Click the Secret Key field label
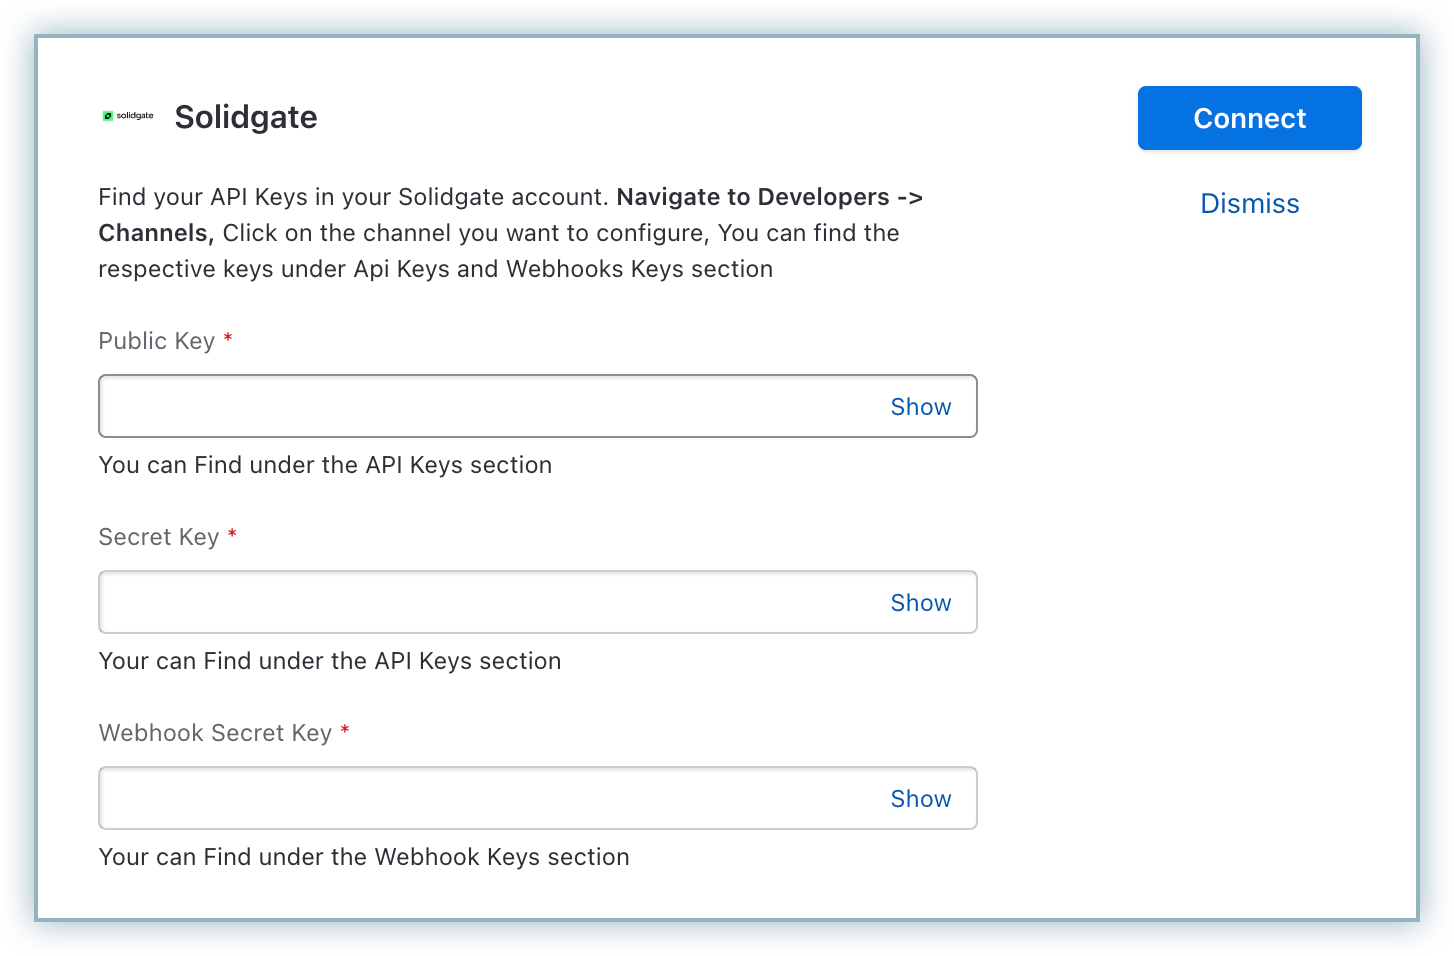Viewport: 1454px width, 956px height. (159, 537)
